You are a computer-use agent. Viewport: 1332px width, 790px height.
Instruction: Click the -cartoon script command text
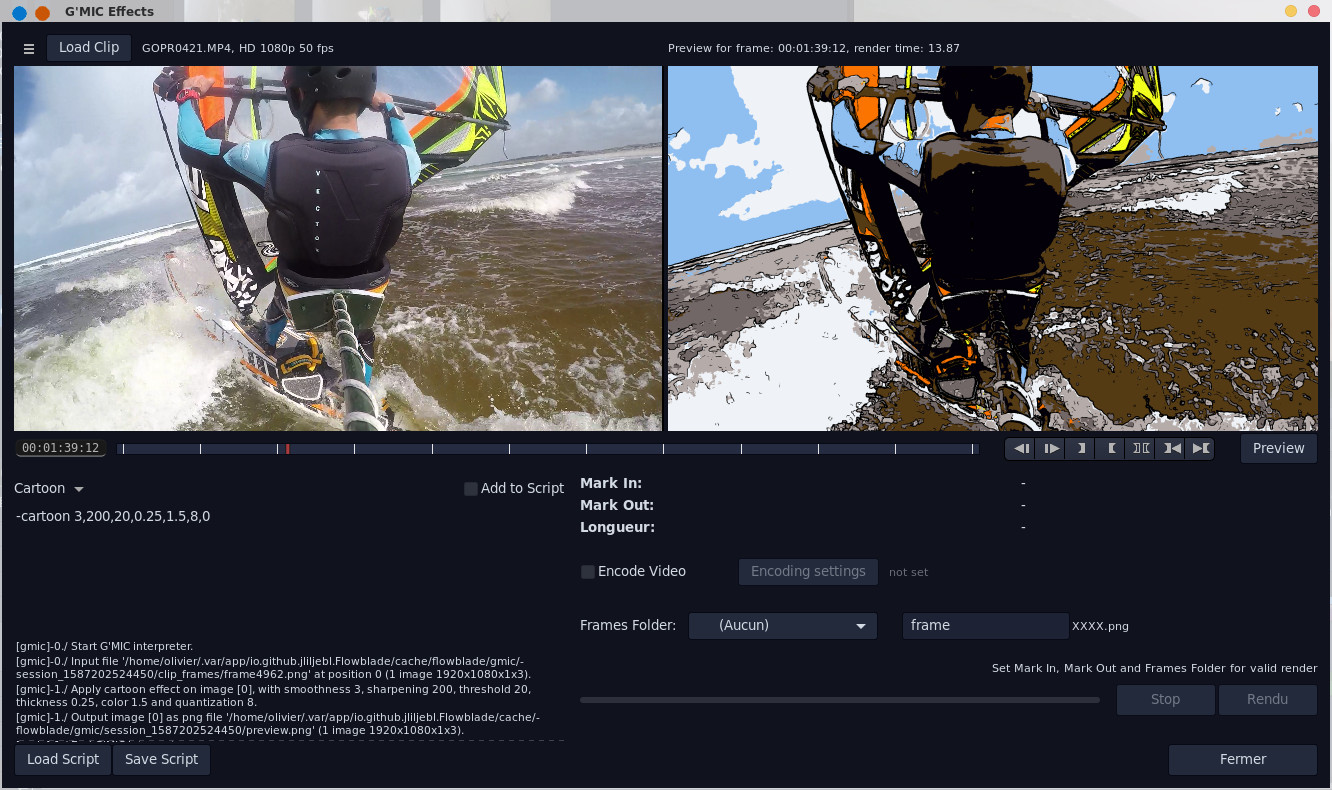coord(113,517)
